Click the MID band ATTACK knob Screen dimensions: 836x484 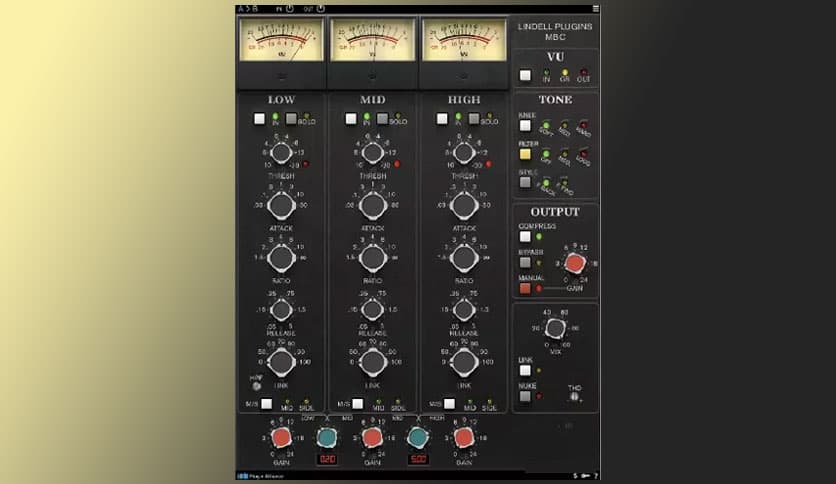(373, 206)
